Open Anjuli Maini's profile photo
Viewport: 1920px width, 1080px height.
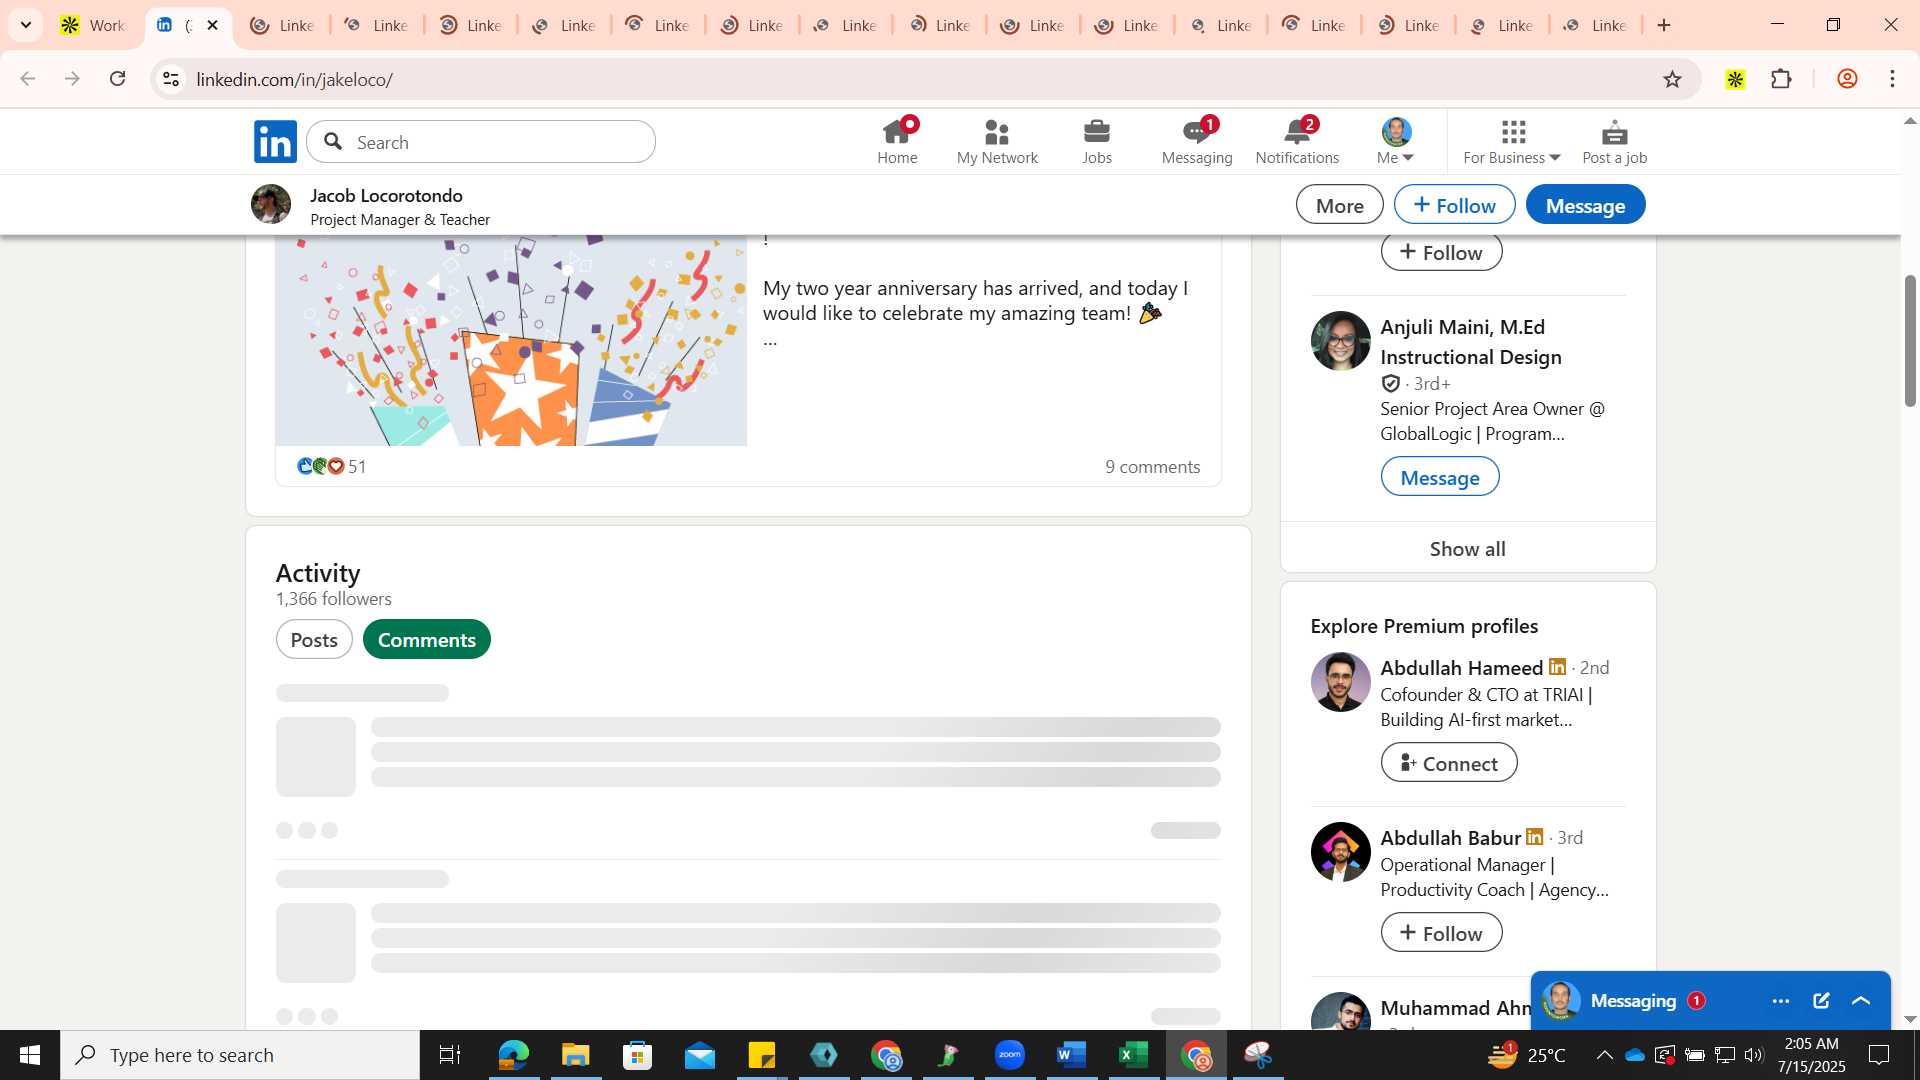pyautogui.click(x=1340, y=341)
